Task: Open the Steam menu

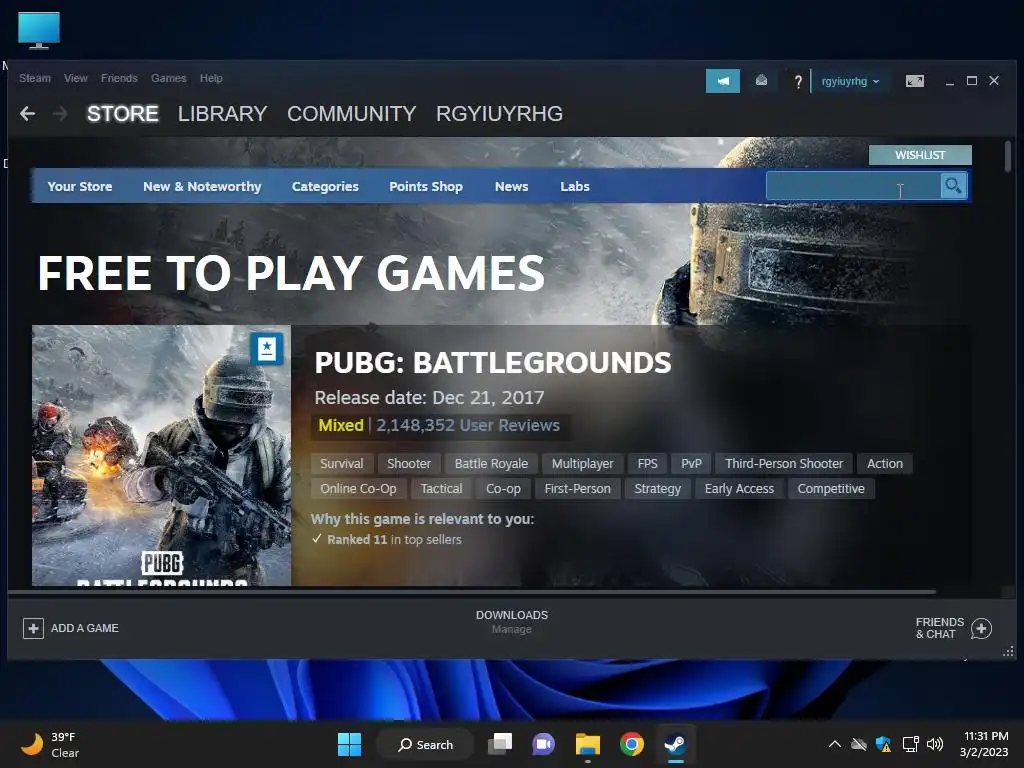Action: coord(35,78)
